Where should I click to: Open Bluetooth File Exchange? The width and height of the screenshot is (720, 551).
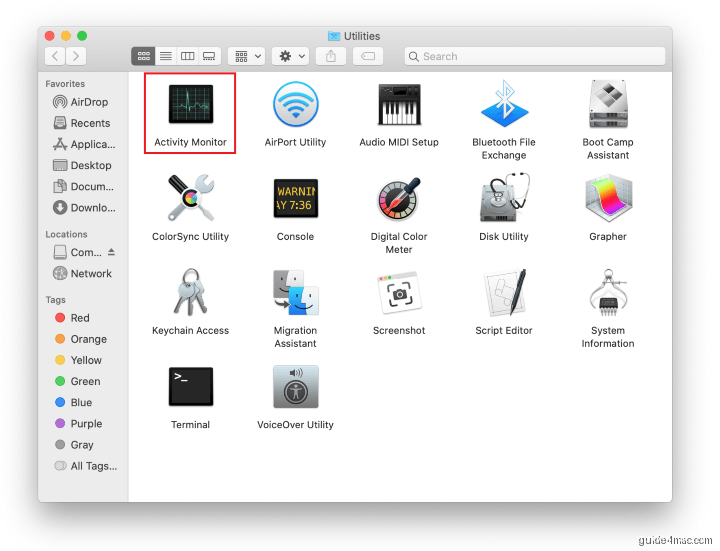click(x=504, y=104)
